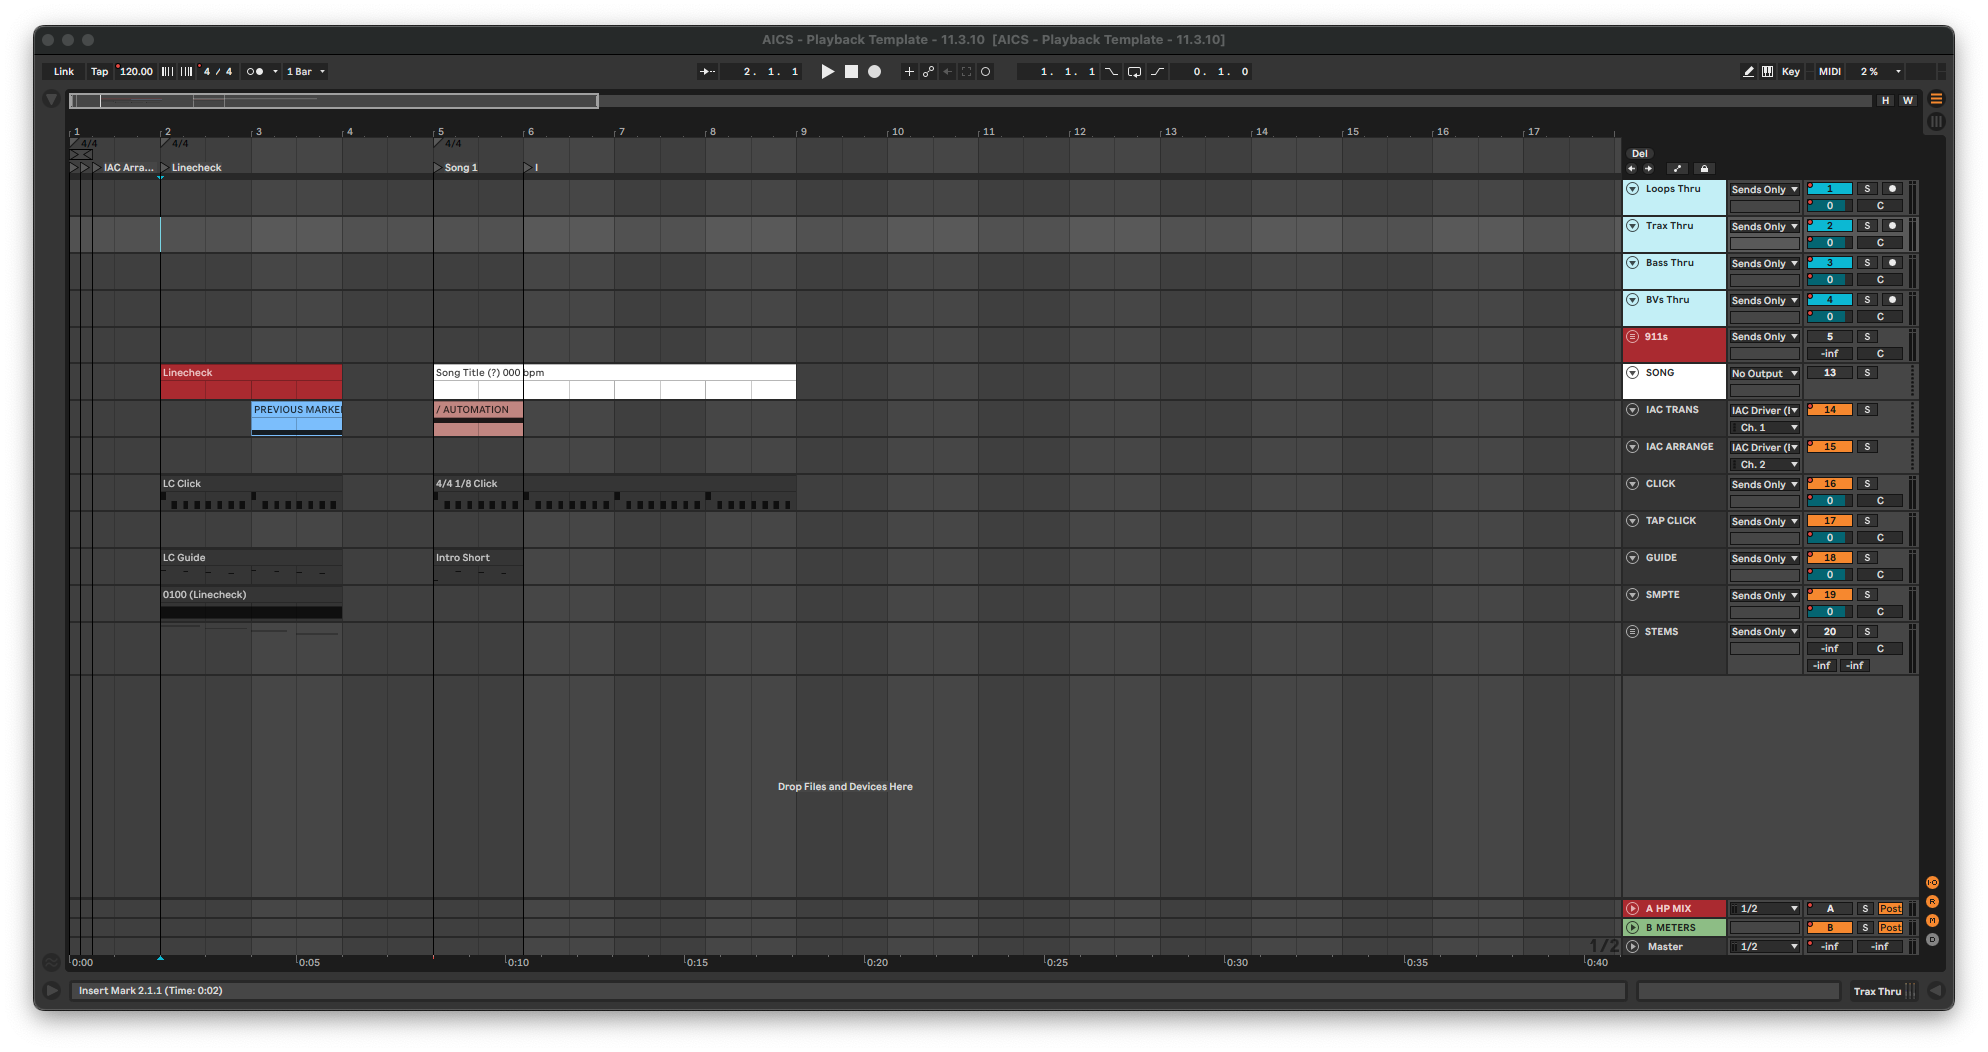Viewport: 1988px width, 1052px height.
Task: Toggle Draw Mode pencil icon
Action: 1748,72
